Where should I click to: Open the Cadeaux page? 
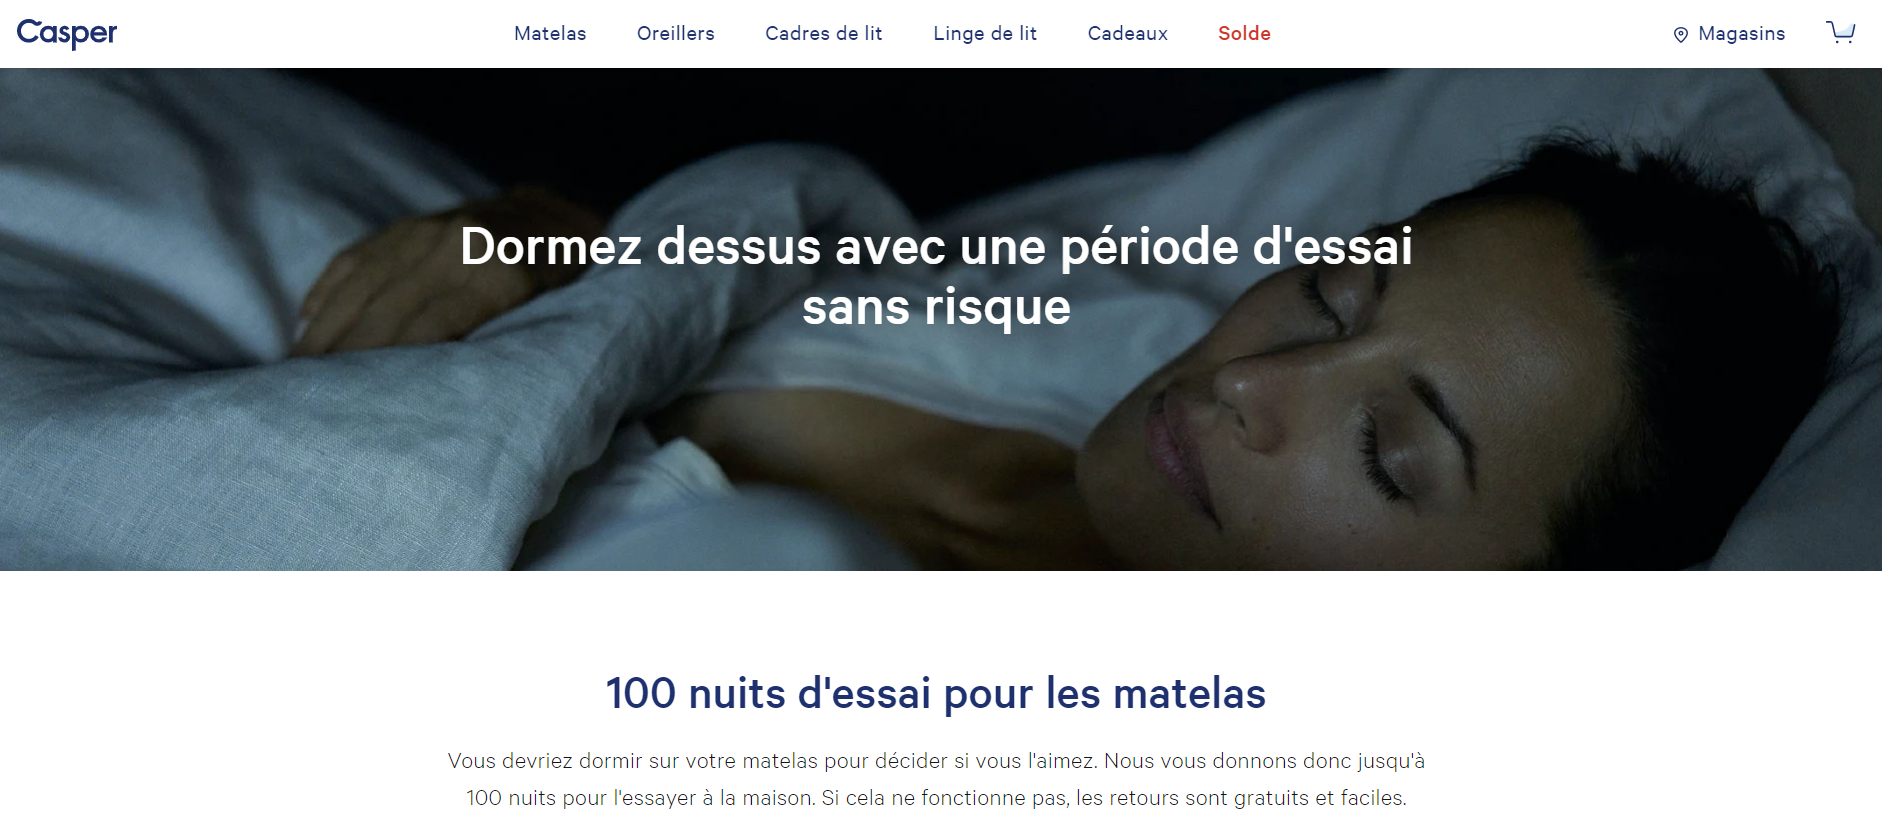coord(1128,33)
